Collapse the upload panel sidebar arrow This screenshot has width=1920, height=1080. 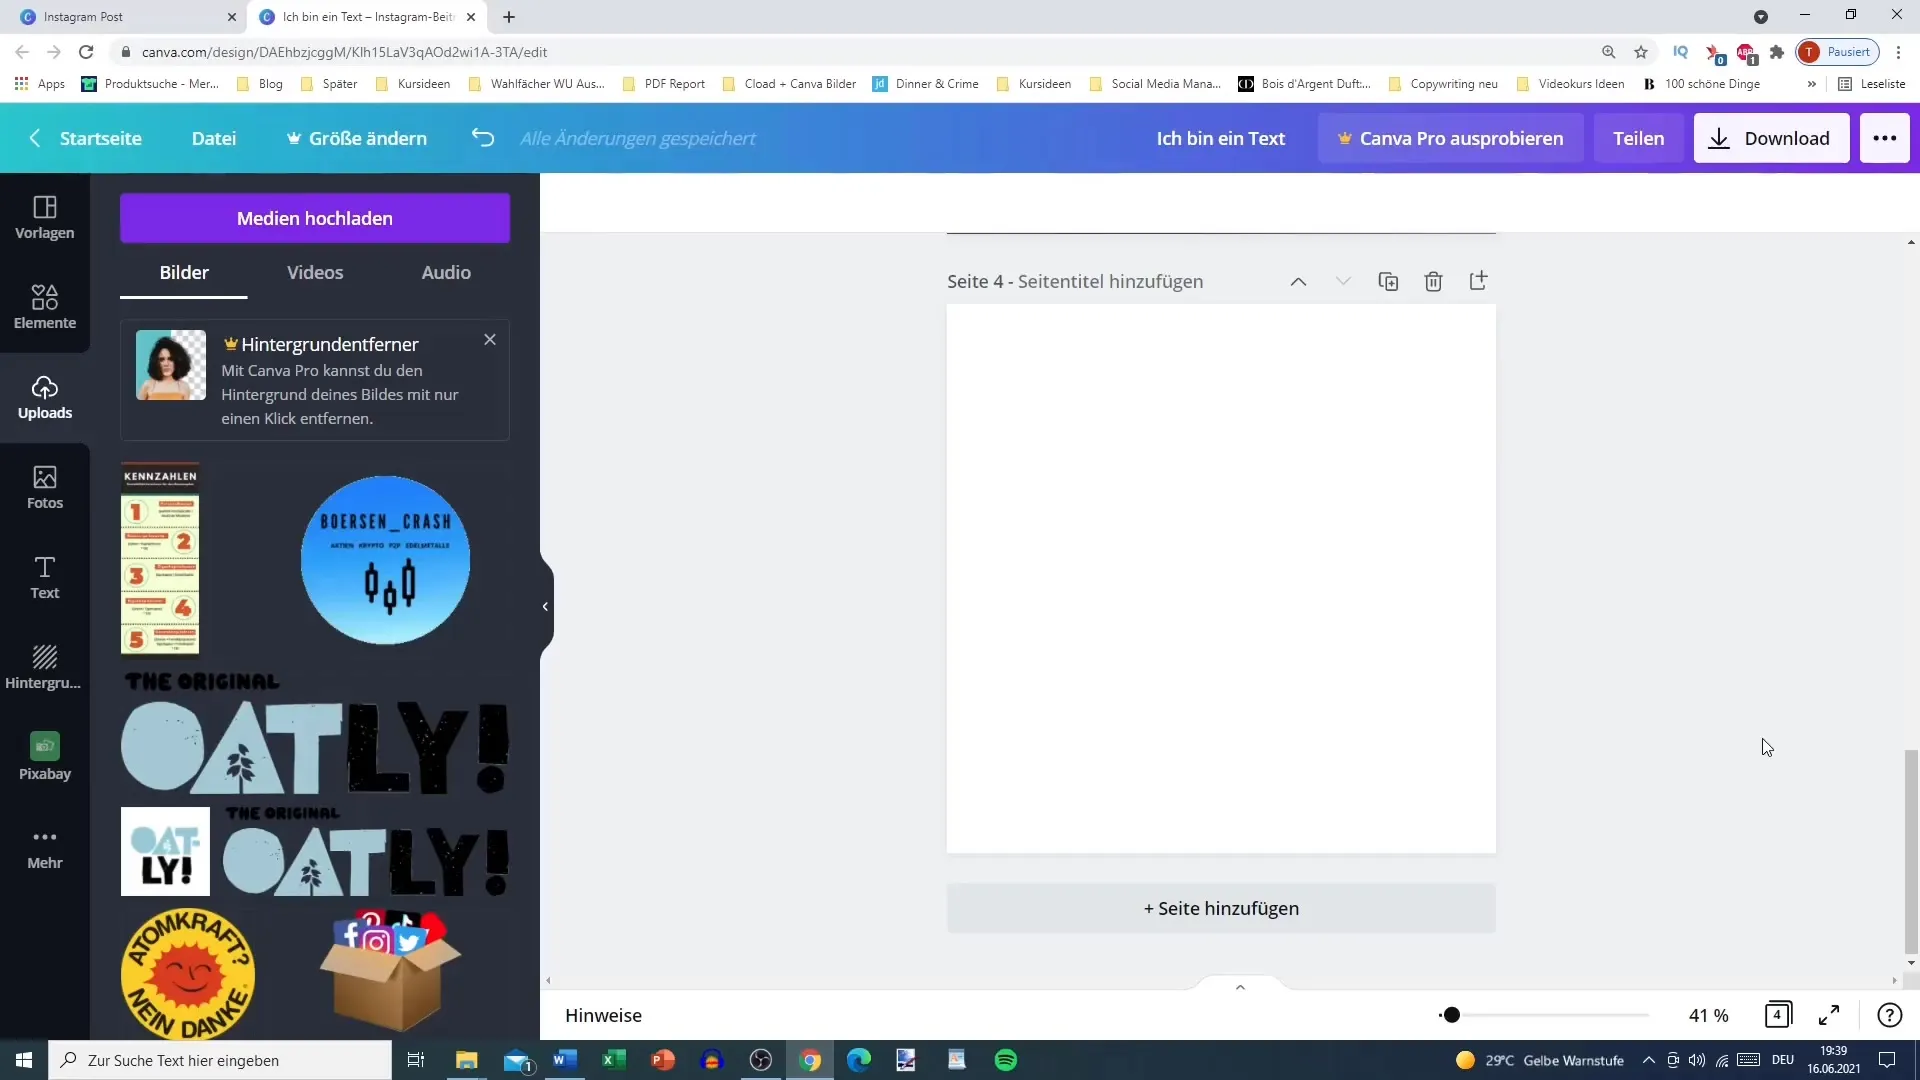pos(545,605)
